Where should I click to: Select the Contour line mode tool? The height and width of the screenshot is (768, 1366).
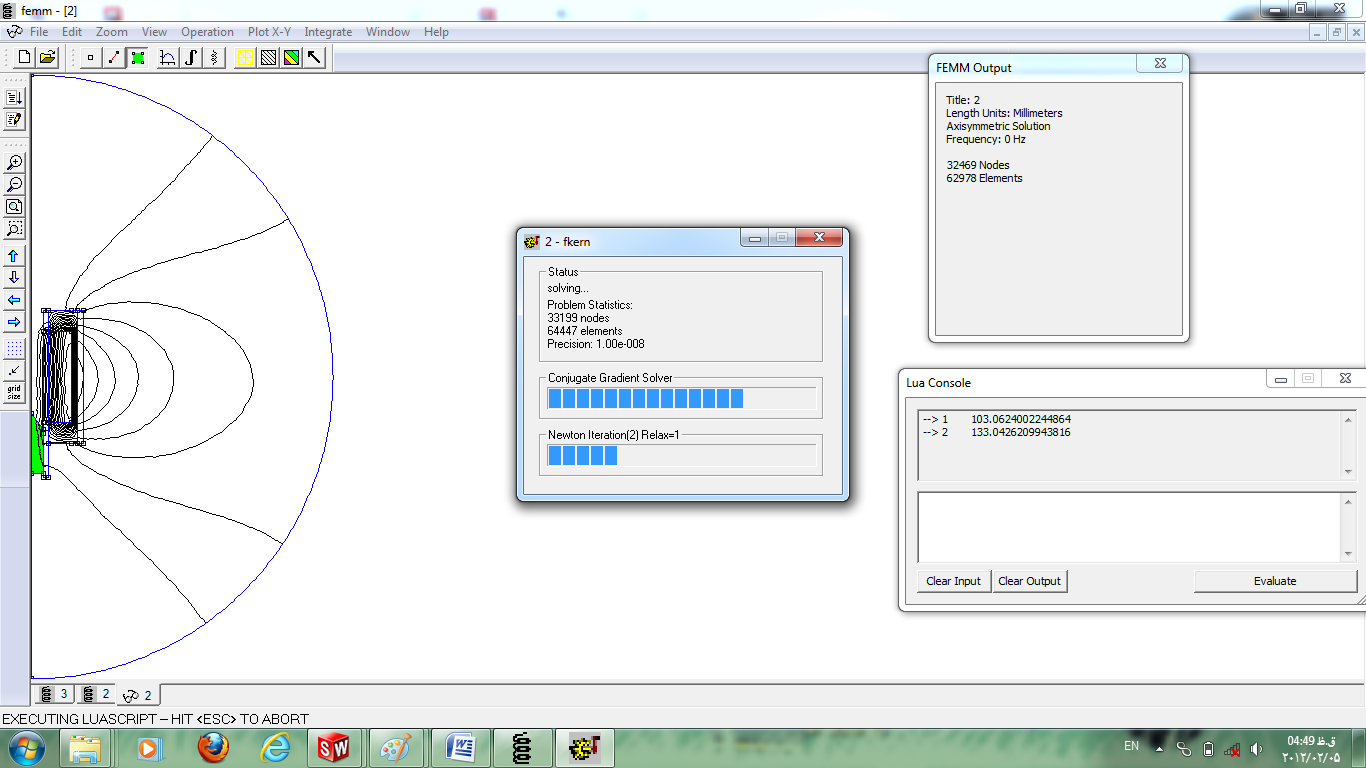point(114,58)
